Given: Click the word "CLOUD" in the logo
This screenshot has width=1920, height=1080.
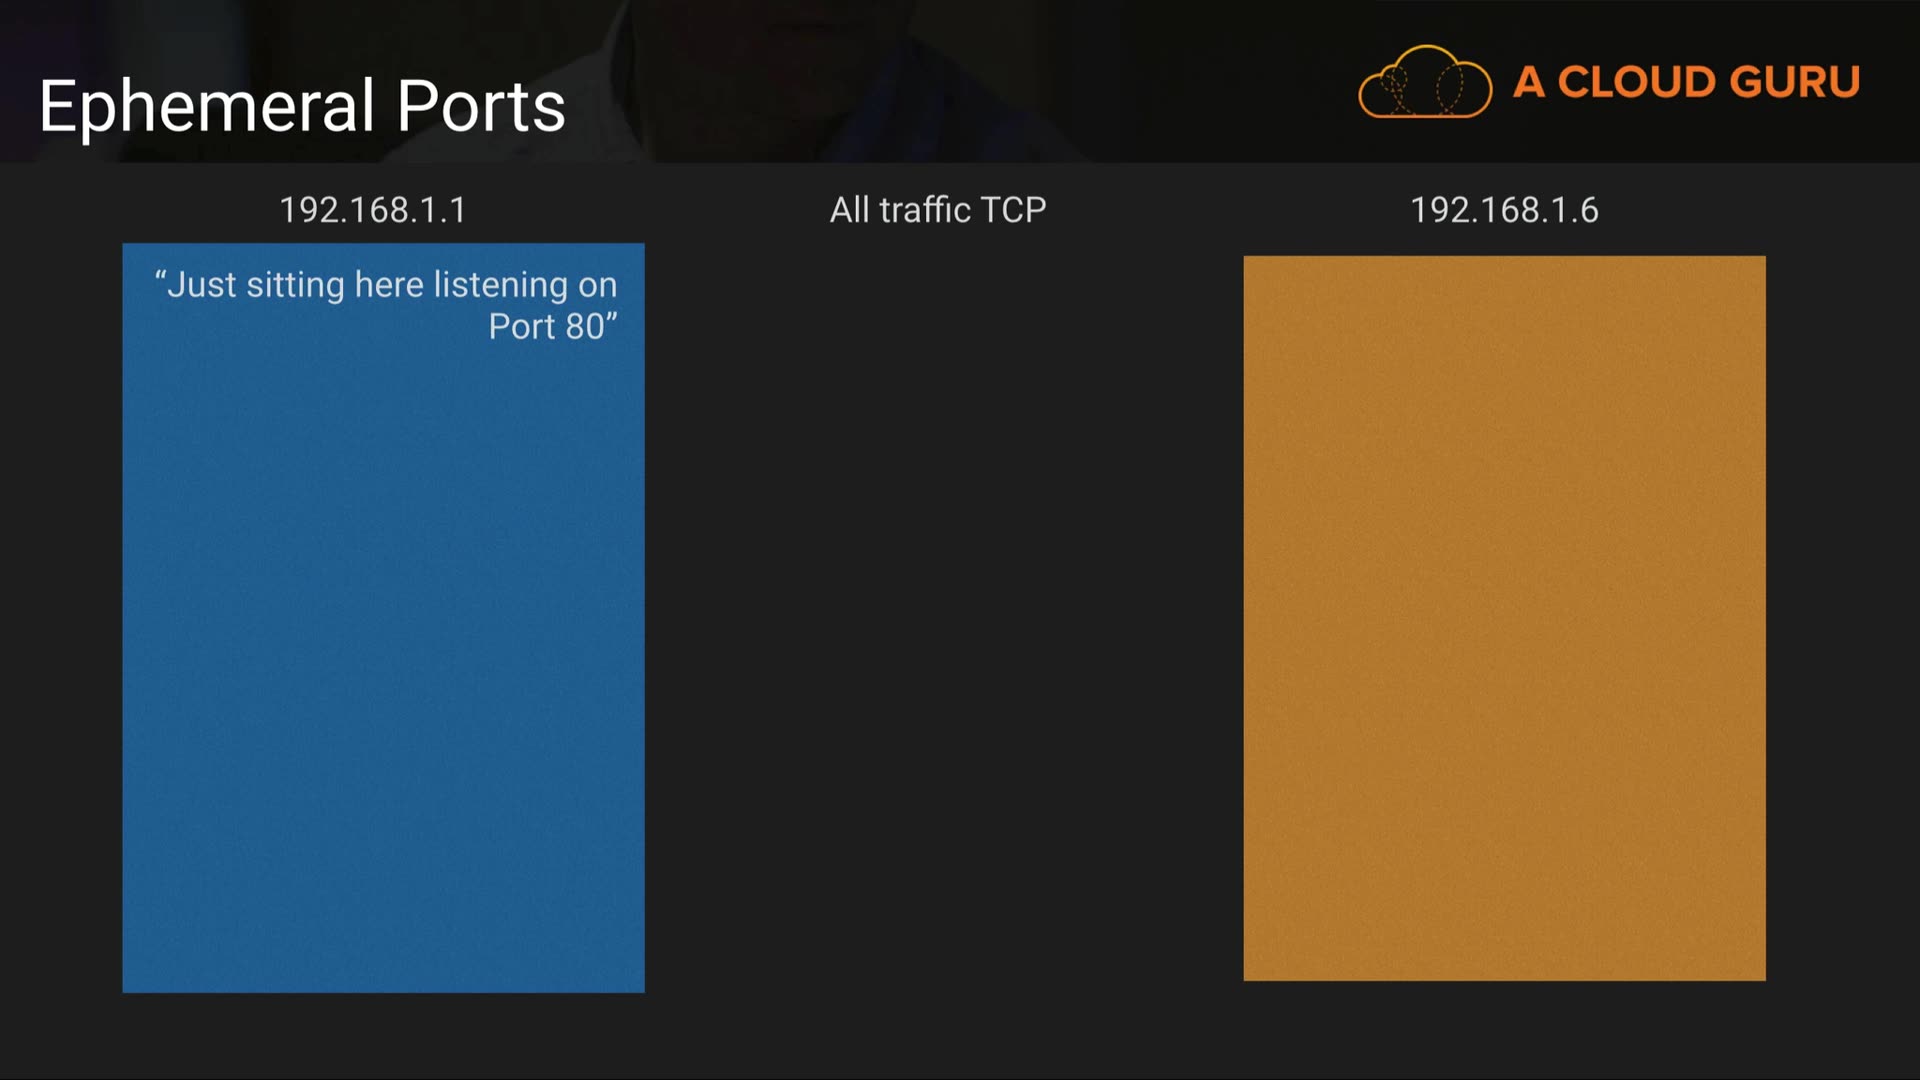Looking at the screenshot, I should pos(1636,82).
